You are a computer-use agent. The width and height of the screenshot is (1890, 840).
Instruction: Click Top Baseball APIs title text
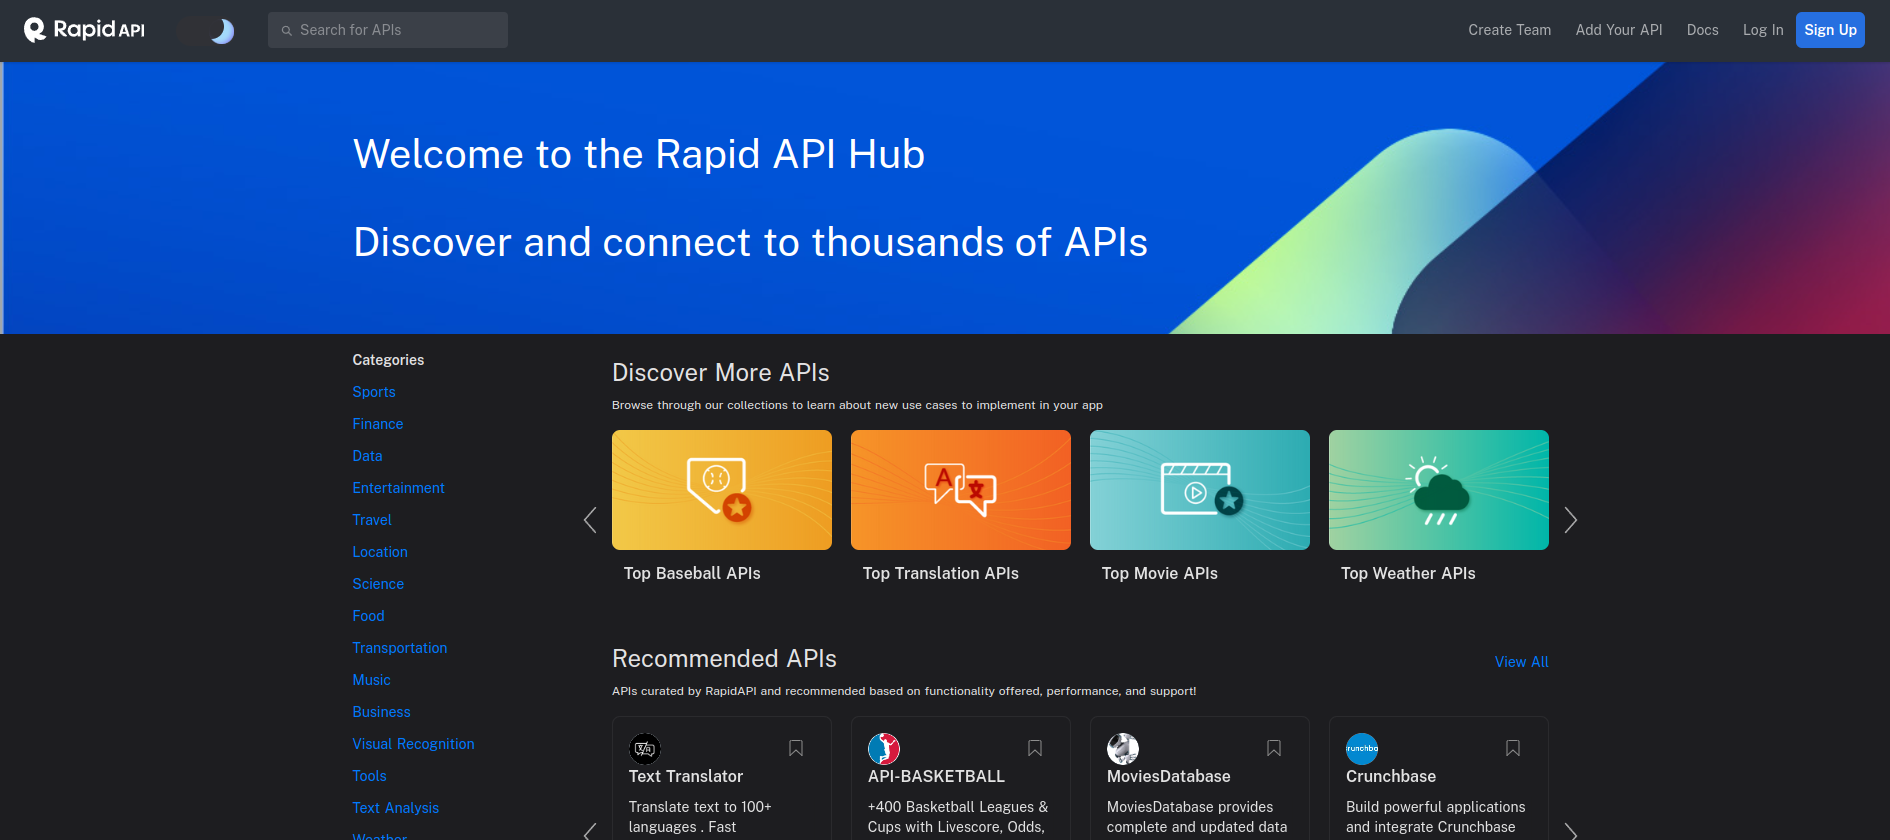click(692, 573)
